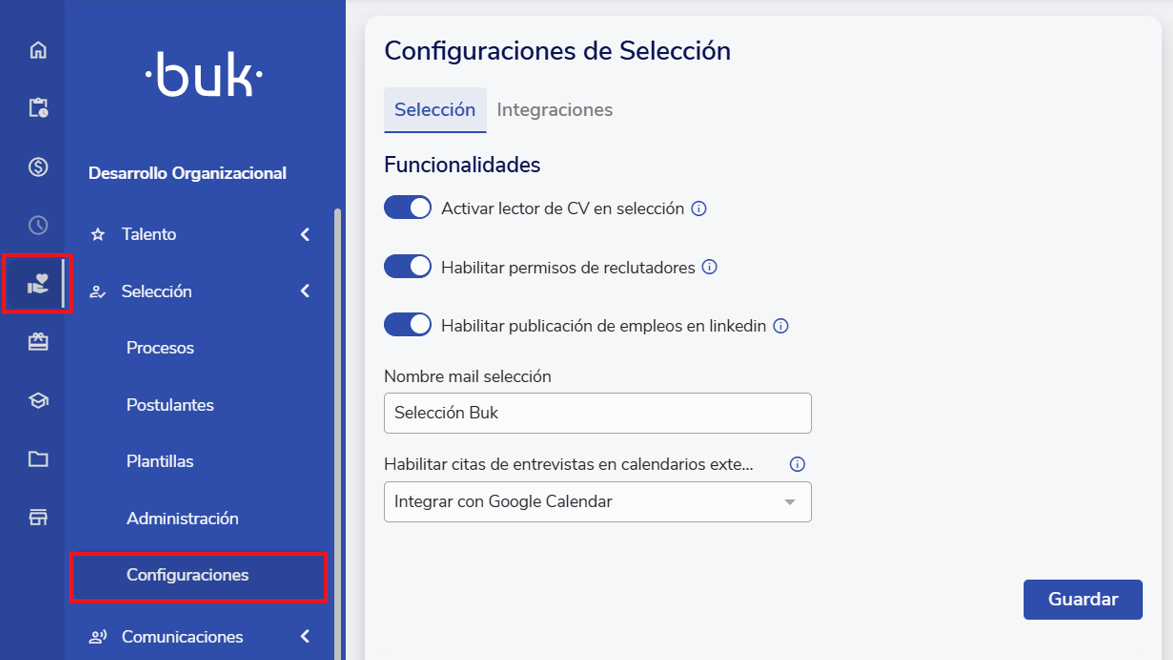Image resolution: width=1173 pixels, height=660 pixels.
Task: Switch to the Integraciones tab
Action: point(555,110)
